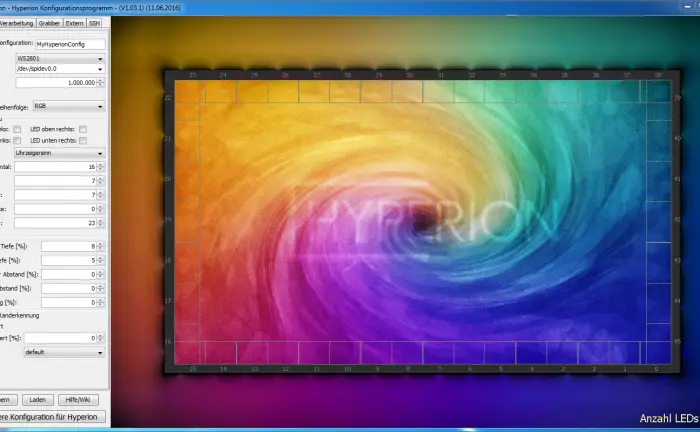700x432 pixels.
Task: Click the Randerkennung section label
Action: [x=20, y=316]
